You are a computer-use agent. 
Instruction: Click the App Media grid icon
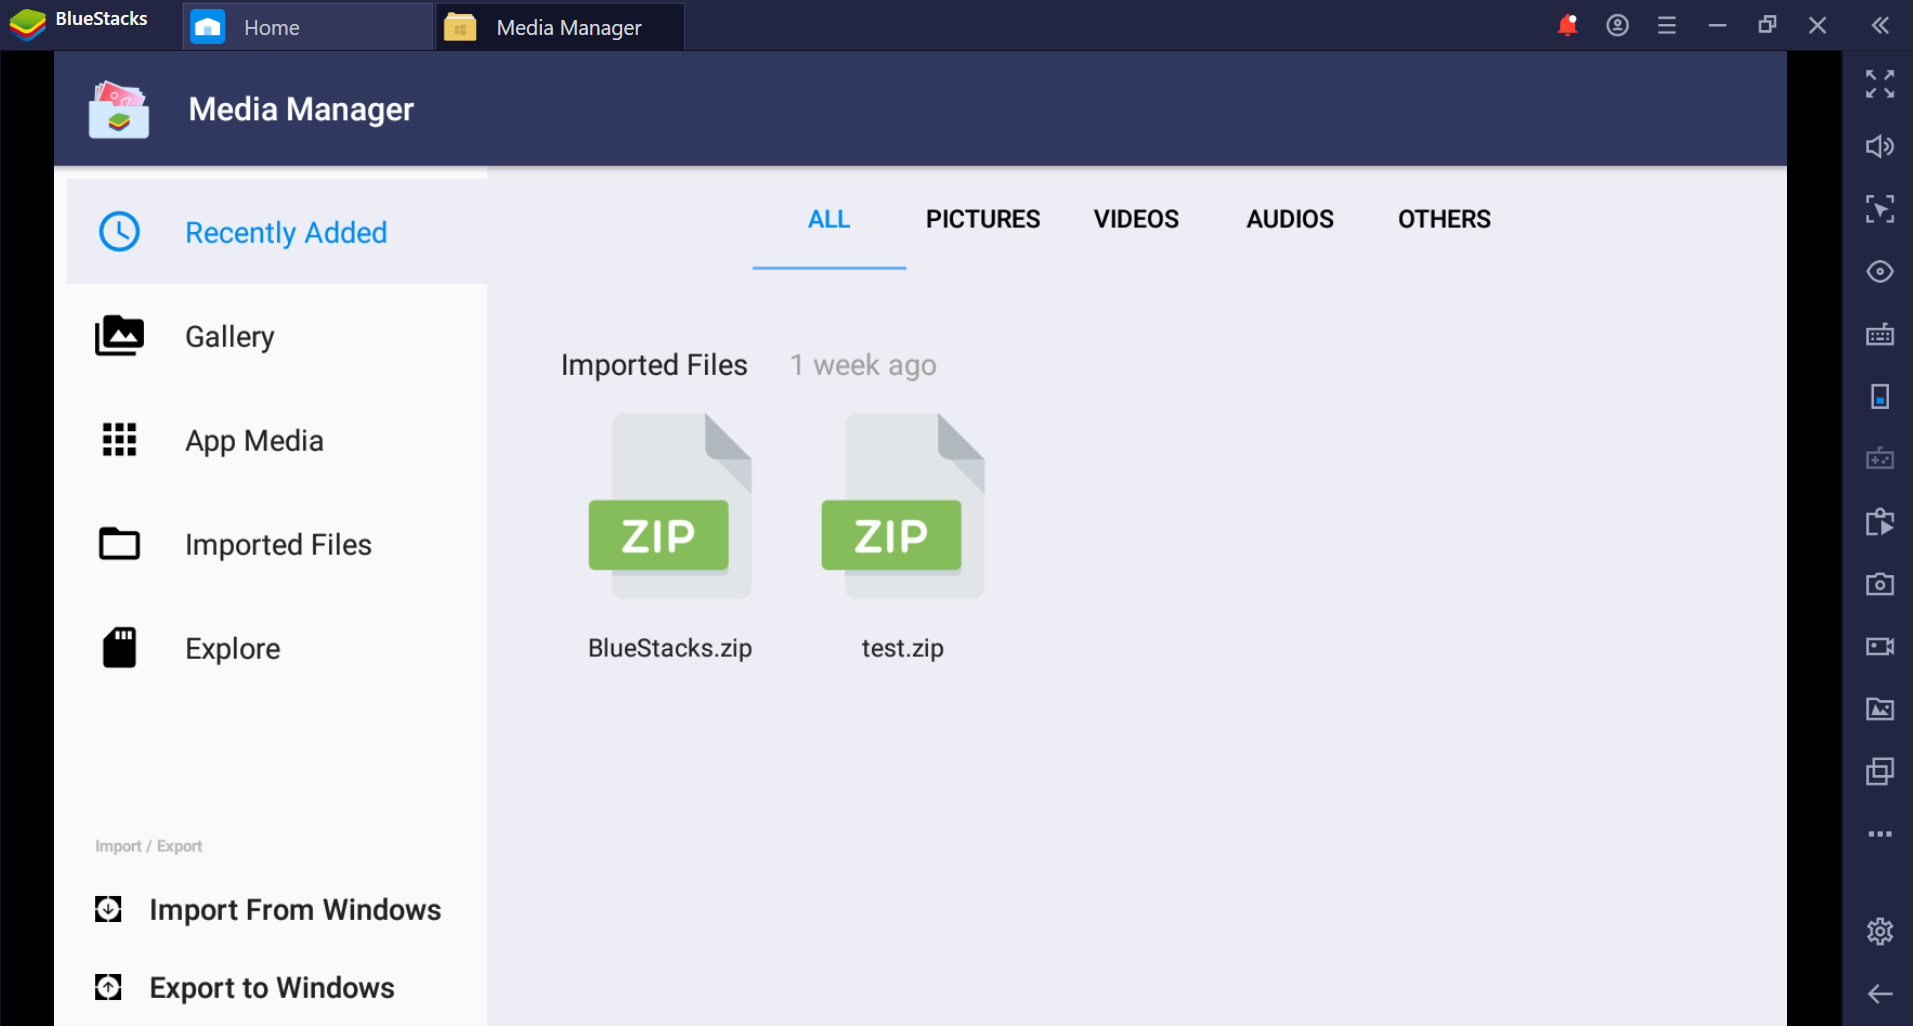pos(119,440)
